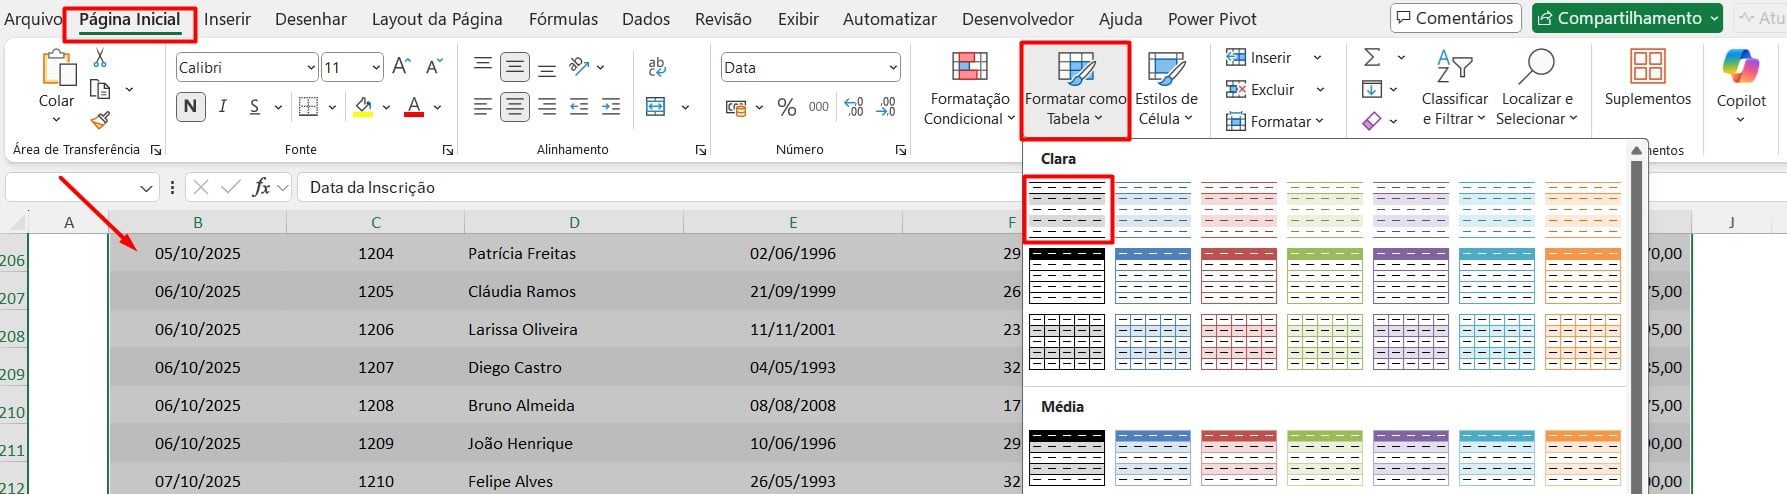Open the number format Data dropdown
Screen dimensions: 1787x494
coord(892,68)
